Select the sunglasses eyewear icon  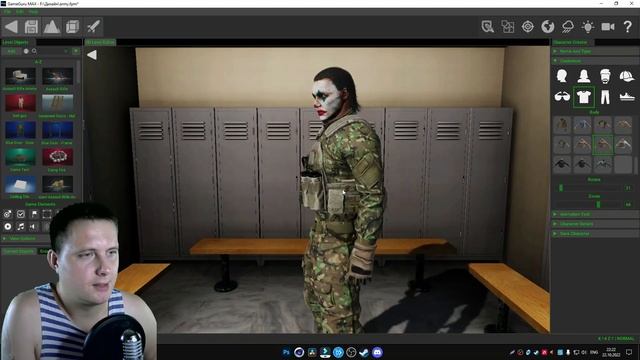coord(562,97)
